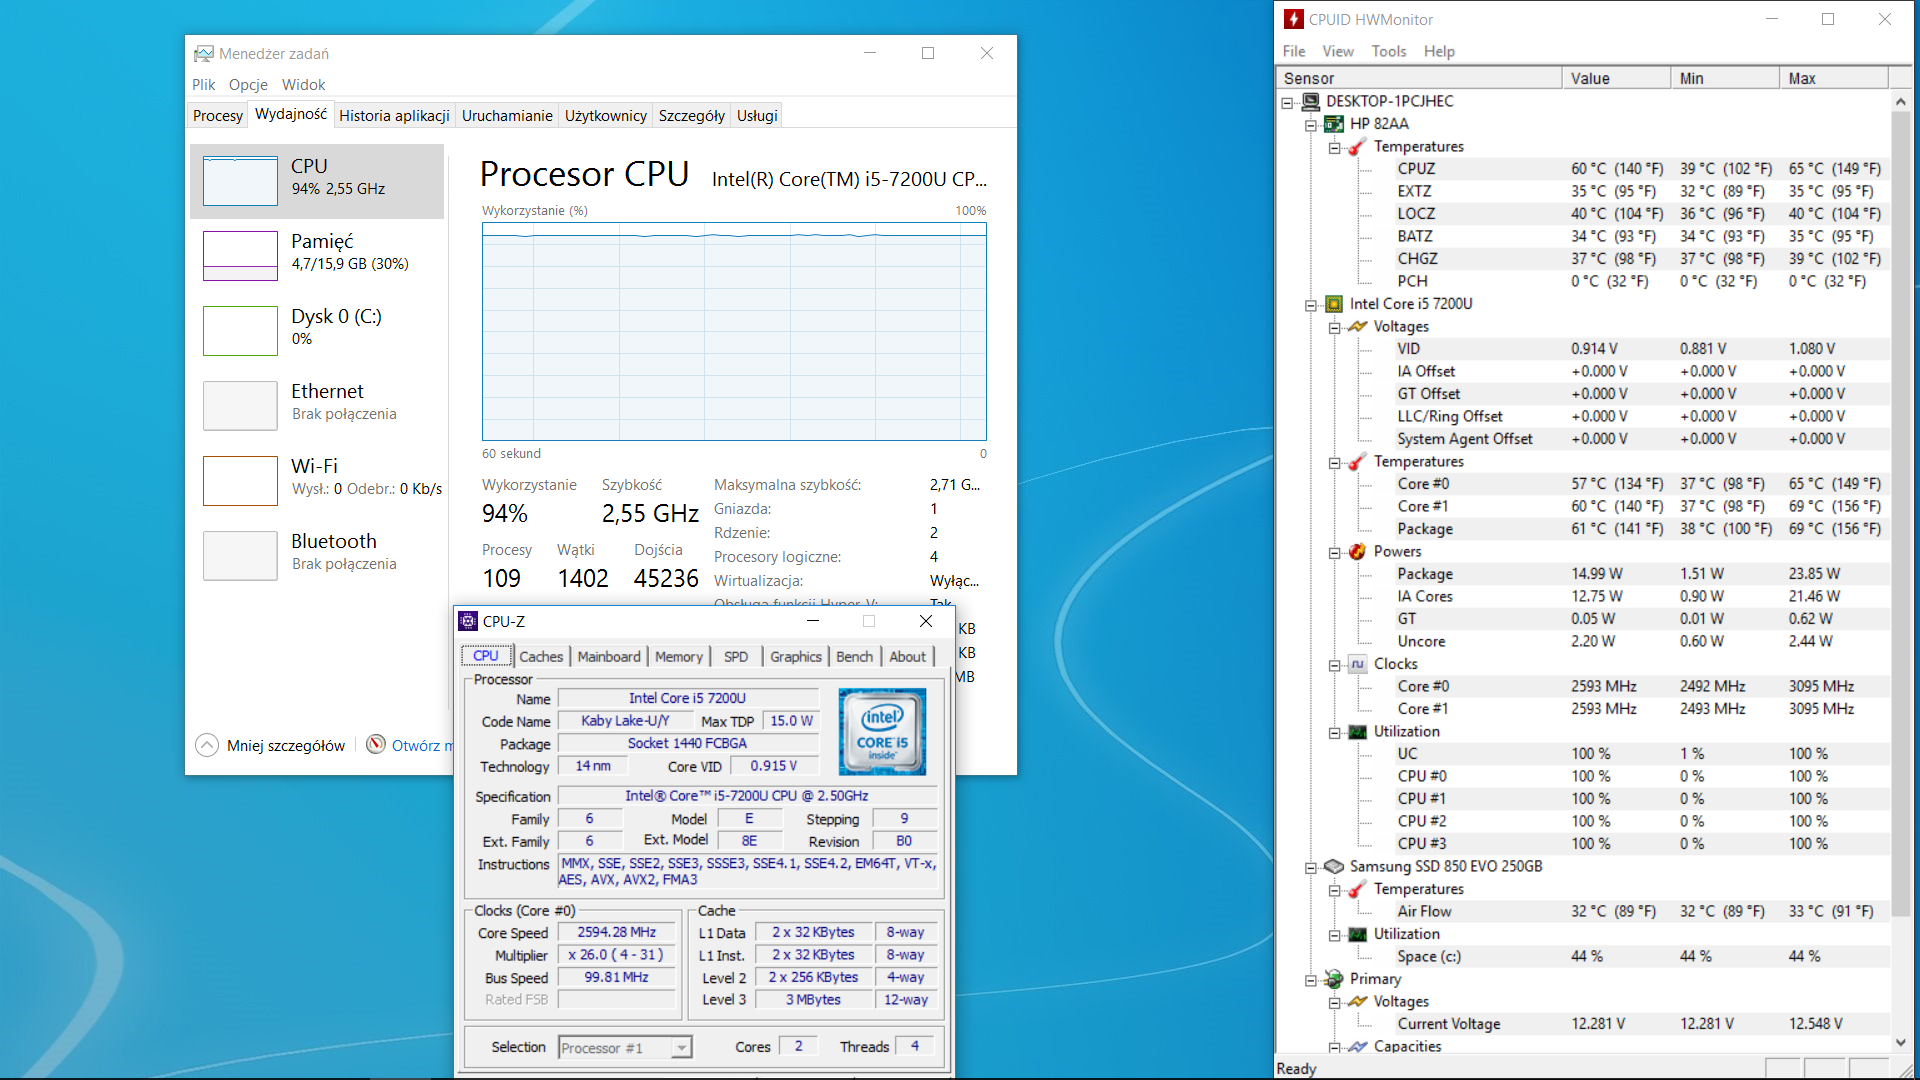Open the Plik menu in Task Manager
1920x1080 pixels.
[x=203, y=85]
